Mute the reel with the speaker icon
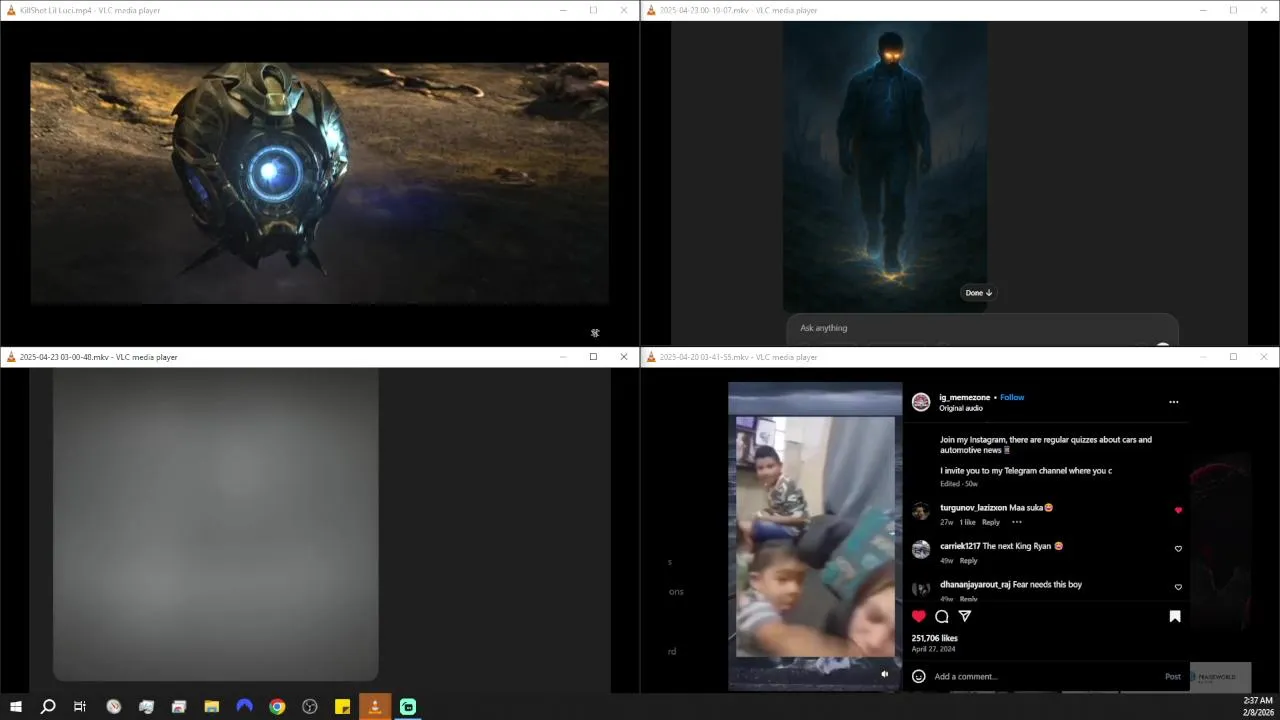 pos(884,674)
